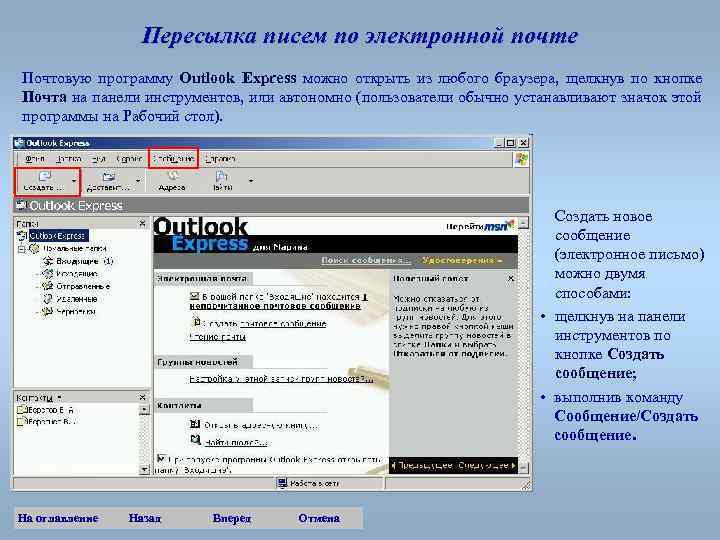720x540 pixels.
Task: Open the dropdown arrow next to Найти
Action: (x=251, y=181)
